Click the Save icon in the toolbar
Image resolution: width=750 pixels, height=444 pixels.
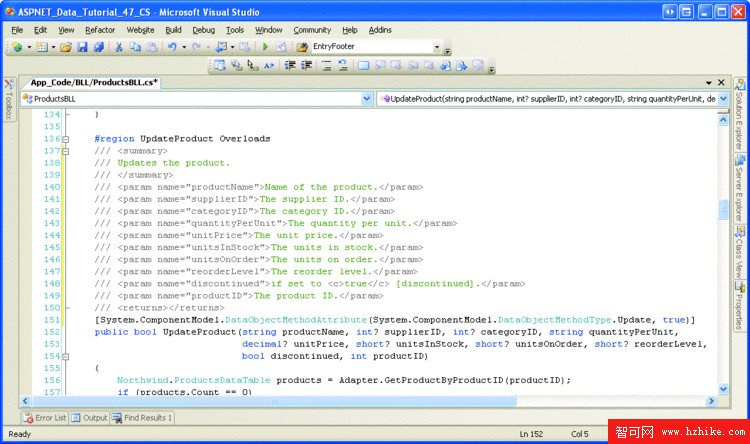[83, 47]
